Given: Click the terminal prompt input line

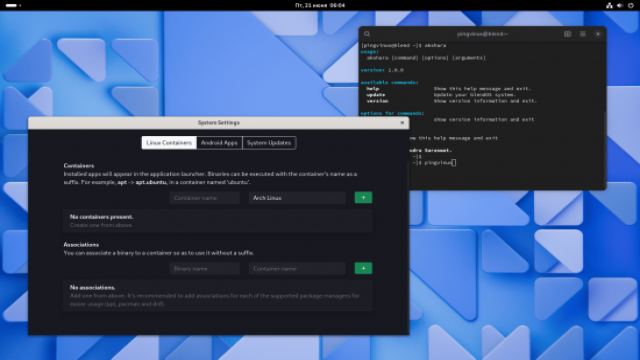Looking at the screenshot, I should coord(434,162).
